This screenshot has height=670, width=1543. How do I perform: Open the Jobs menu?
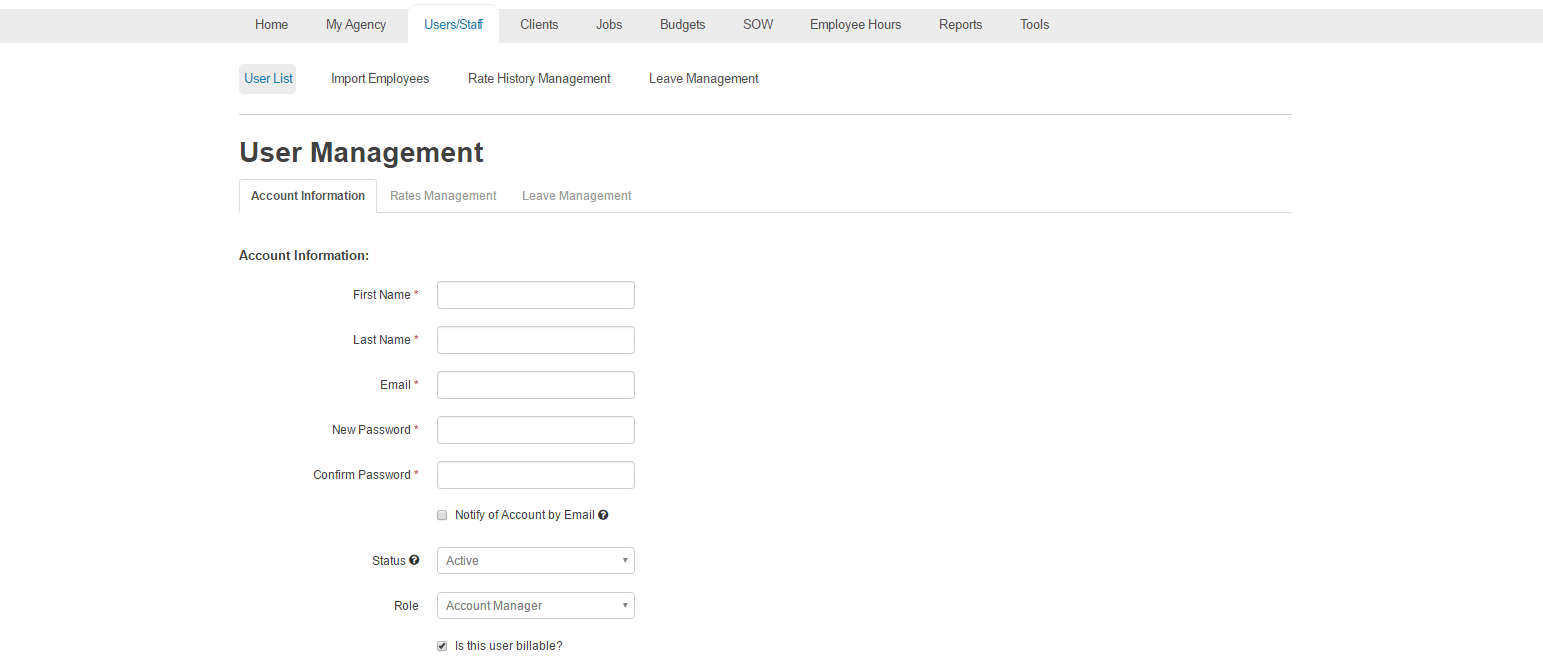coord(609,24)
